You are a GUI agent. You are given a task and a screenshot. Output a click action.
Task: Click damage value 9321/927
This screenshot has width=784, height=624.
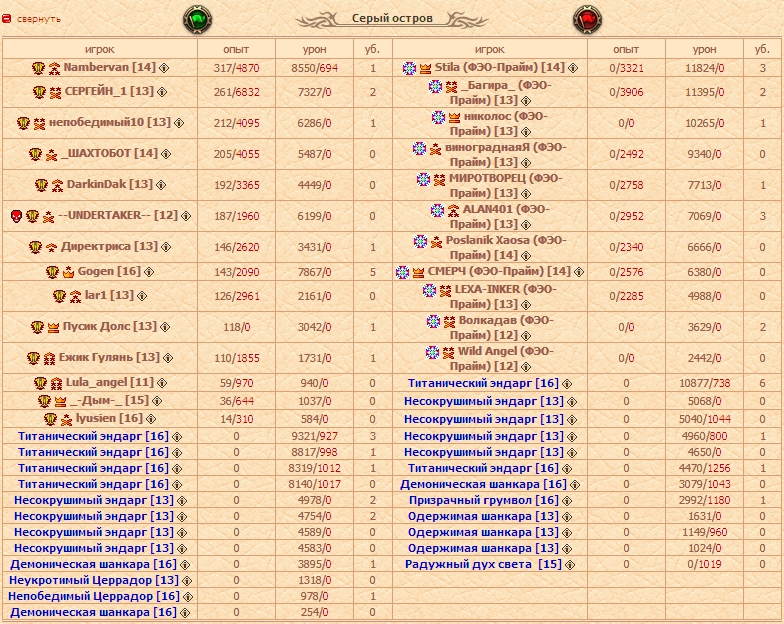click(x=314, y=436)
